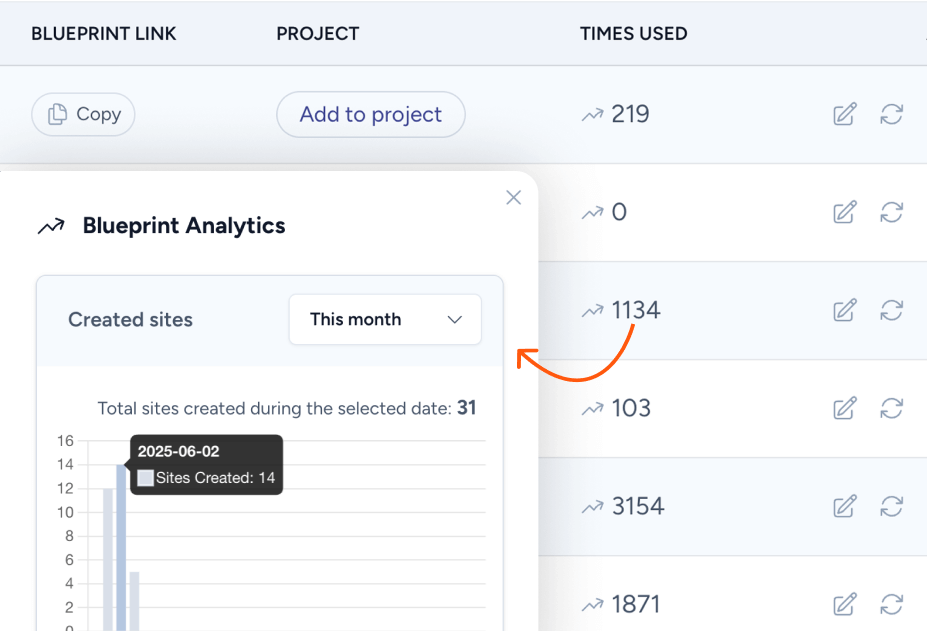The width and height of the screenshot is (927, 631).
Task: Open analytics trend icon beside 103
Action: pyautogui.click(x=592, y=408)
